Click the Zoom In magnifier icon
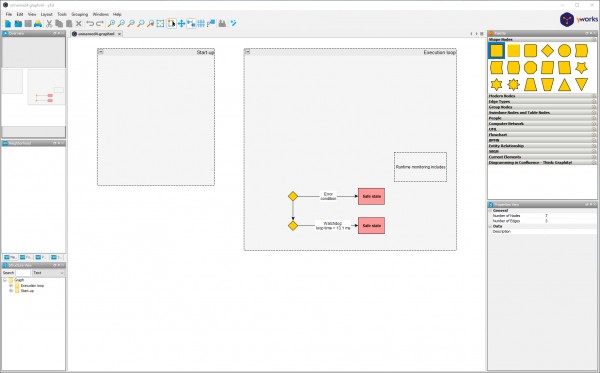The width and height of the screenshot is (600, 373). pos(111,24)
